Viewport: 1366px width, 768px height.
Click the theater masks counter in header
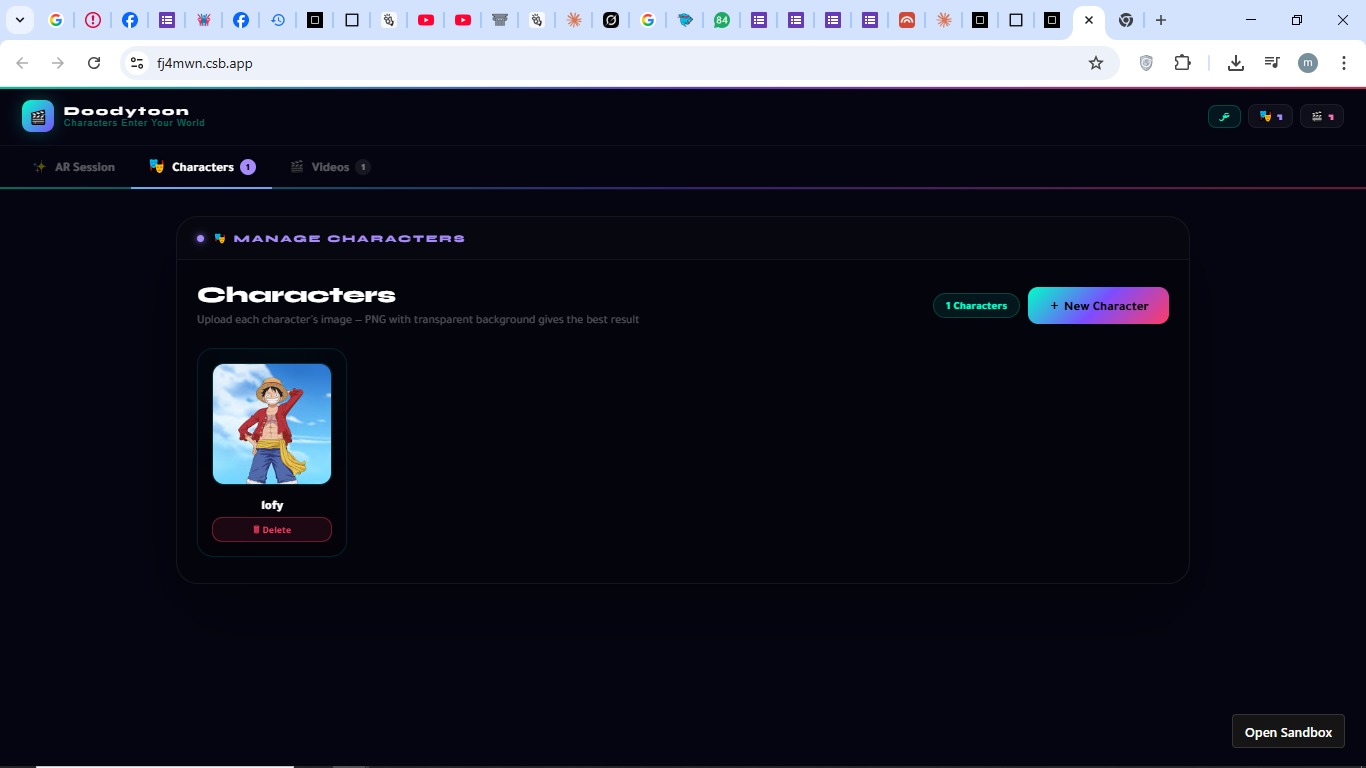(x=1270, y=117)
